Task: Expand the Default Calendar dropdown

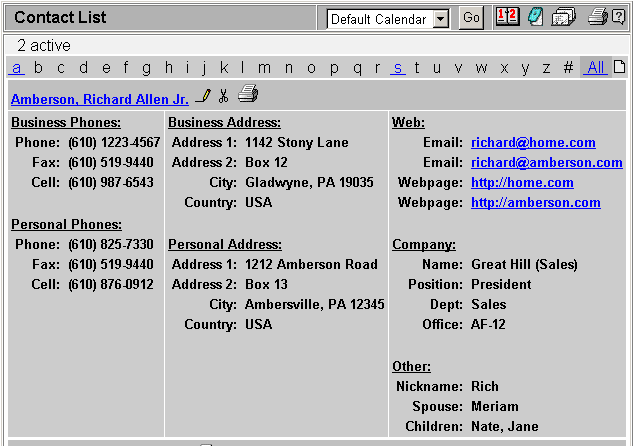Action: pyautogui.click(x=441, y=19)
